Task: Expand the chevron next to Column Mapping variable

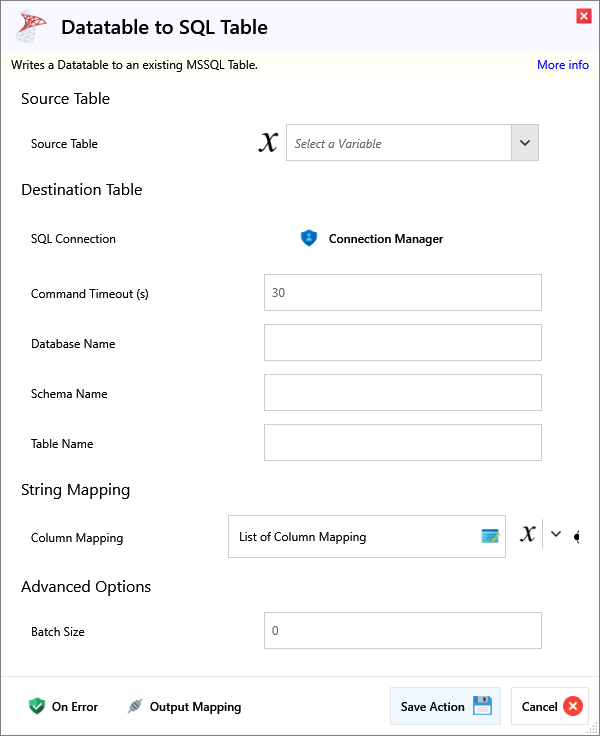Action: pos(557,535)
